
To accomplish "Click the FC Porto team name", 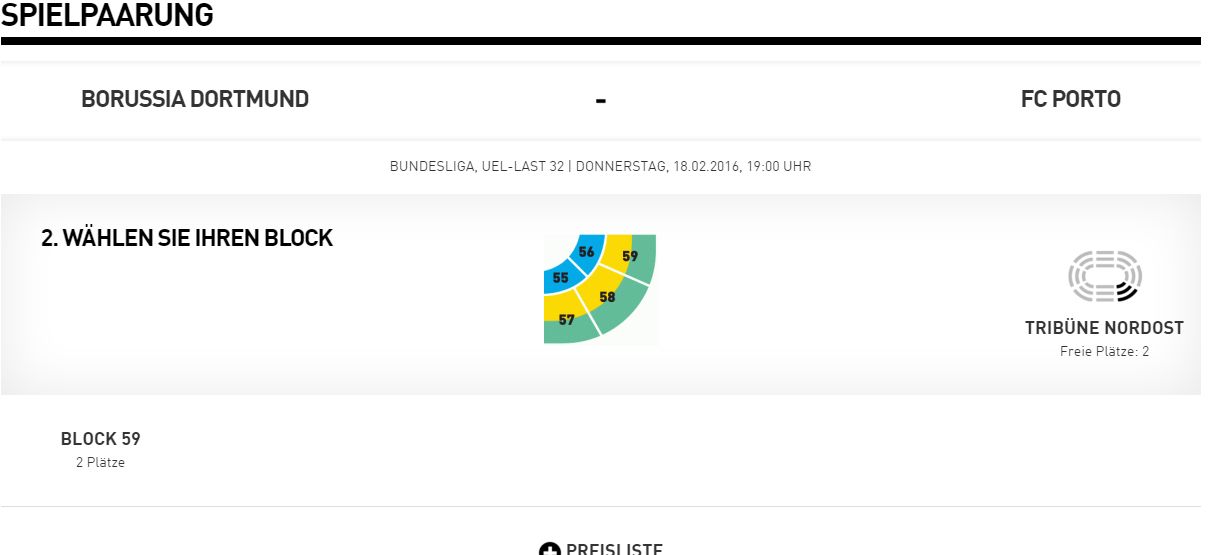I will [x=1071, y=99].
